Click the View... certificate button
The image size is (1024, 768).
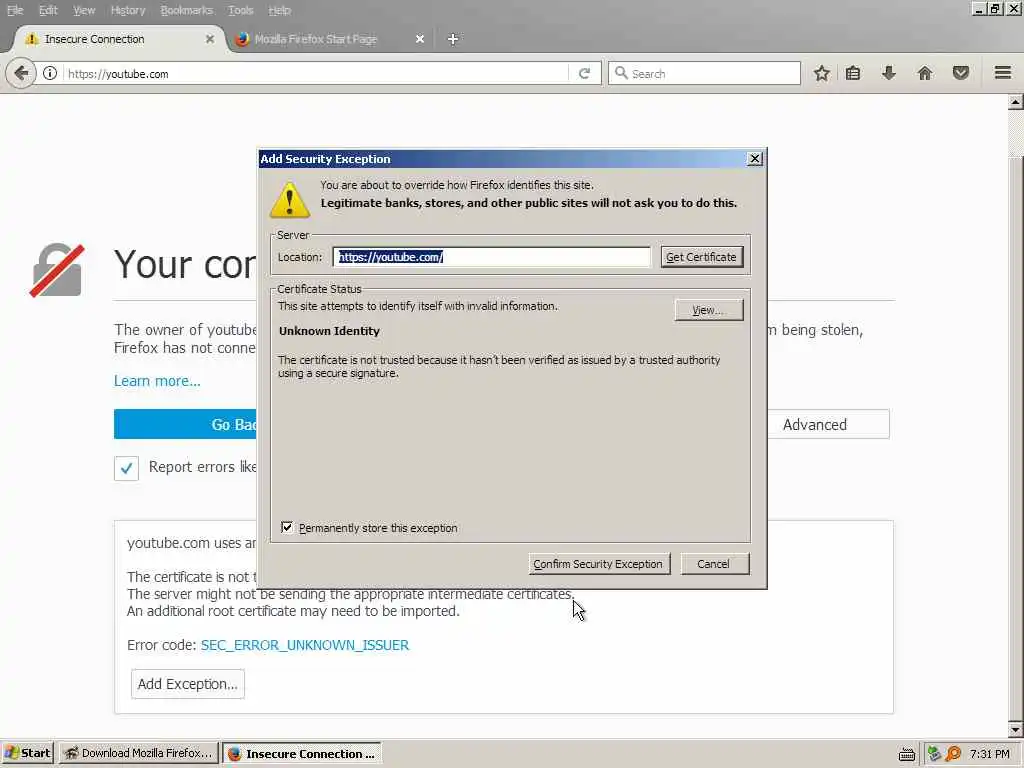709,310
